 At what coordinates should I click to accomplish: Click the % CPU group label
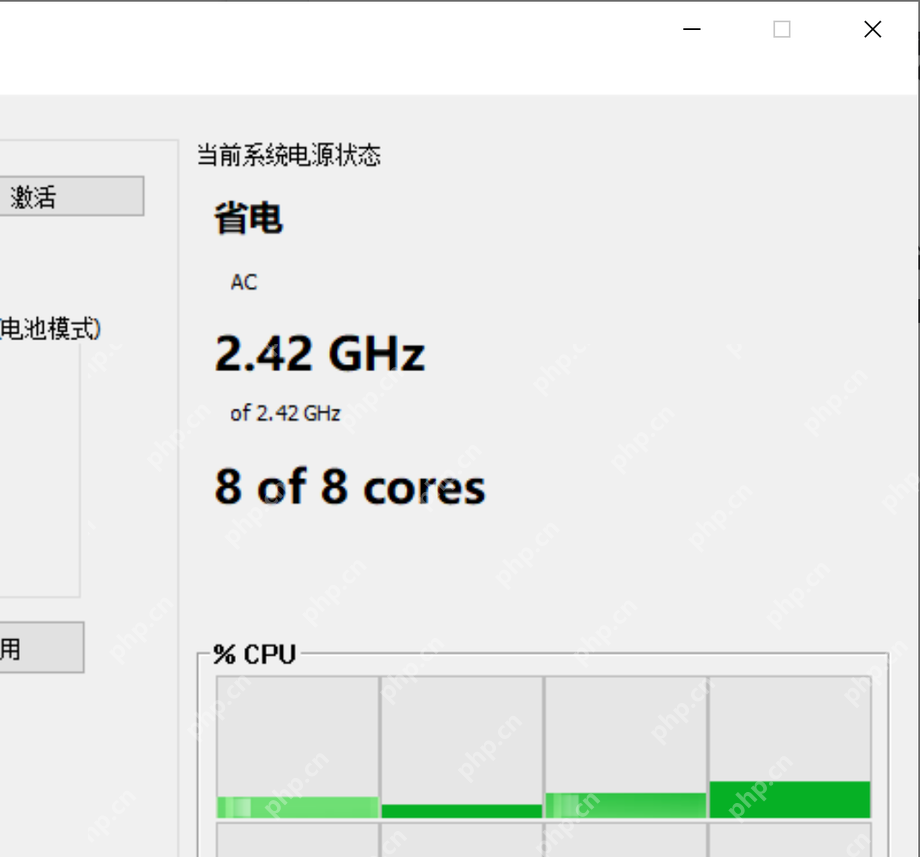coord(254,655)
